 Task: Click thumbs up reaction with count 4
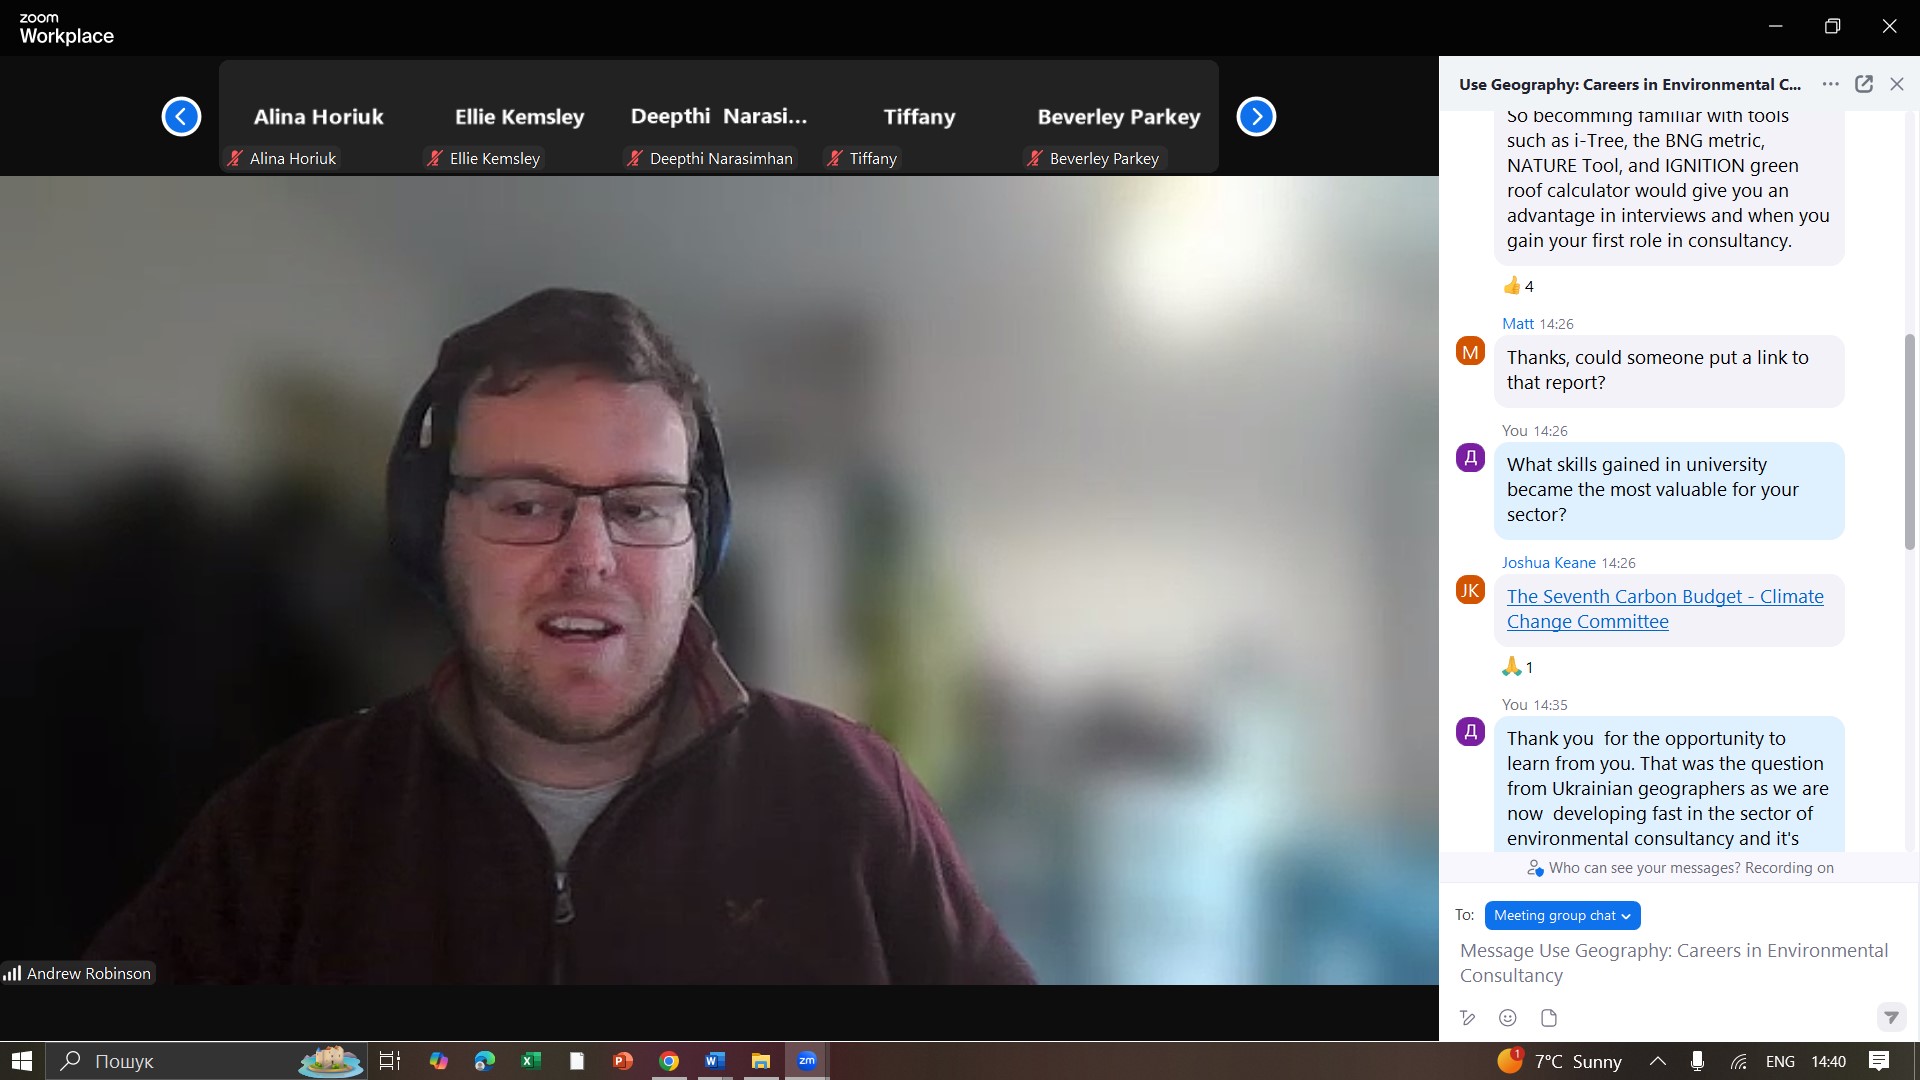[1518, 286]
